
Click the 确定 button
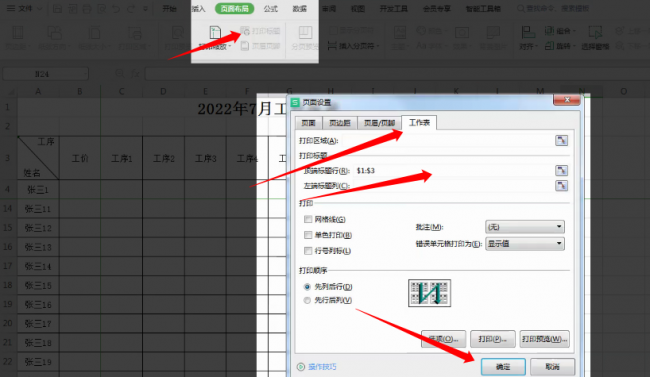(x=503, y=367)
